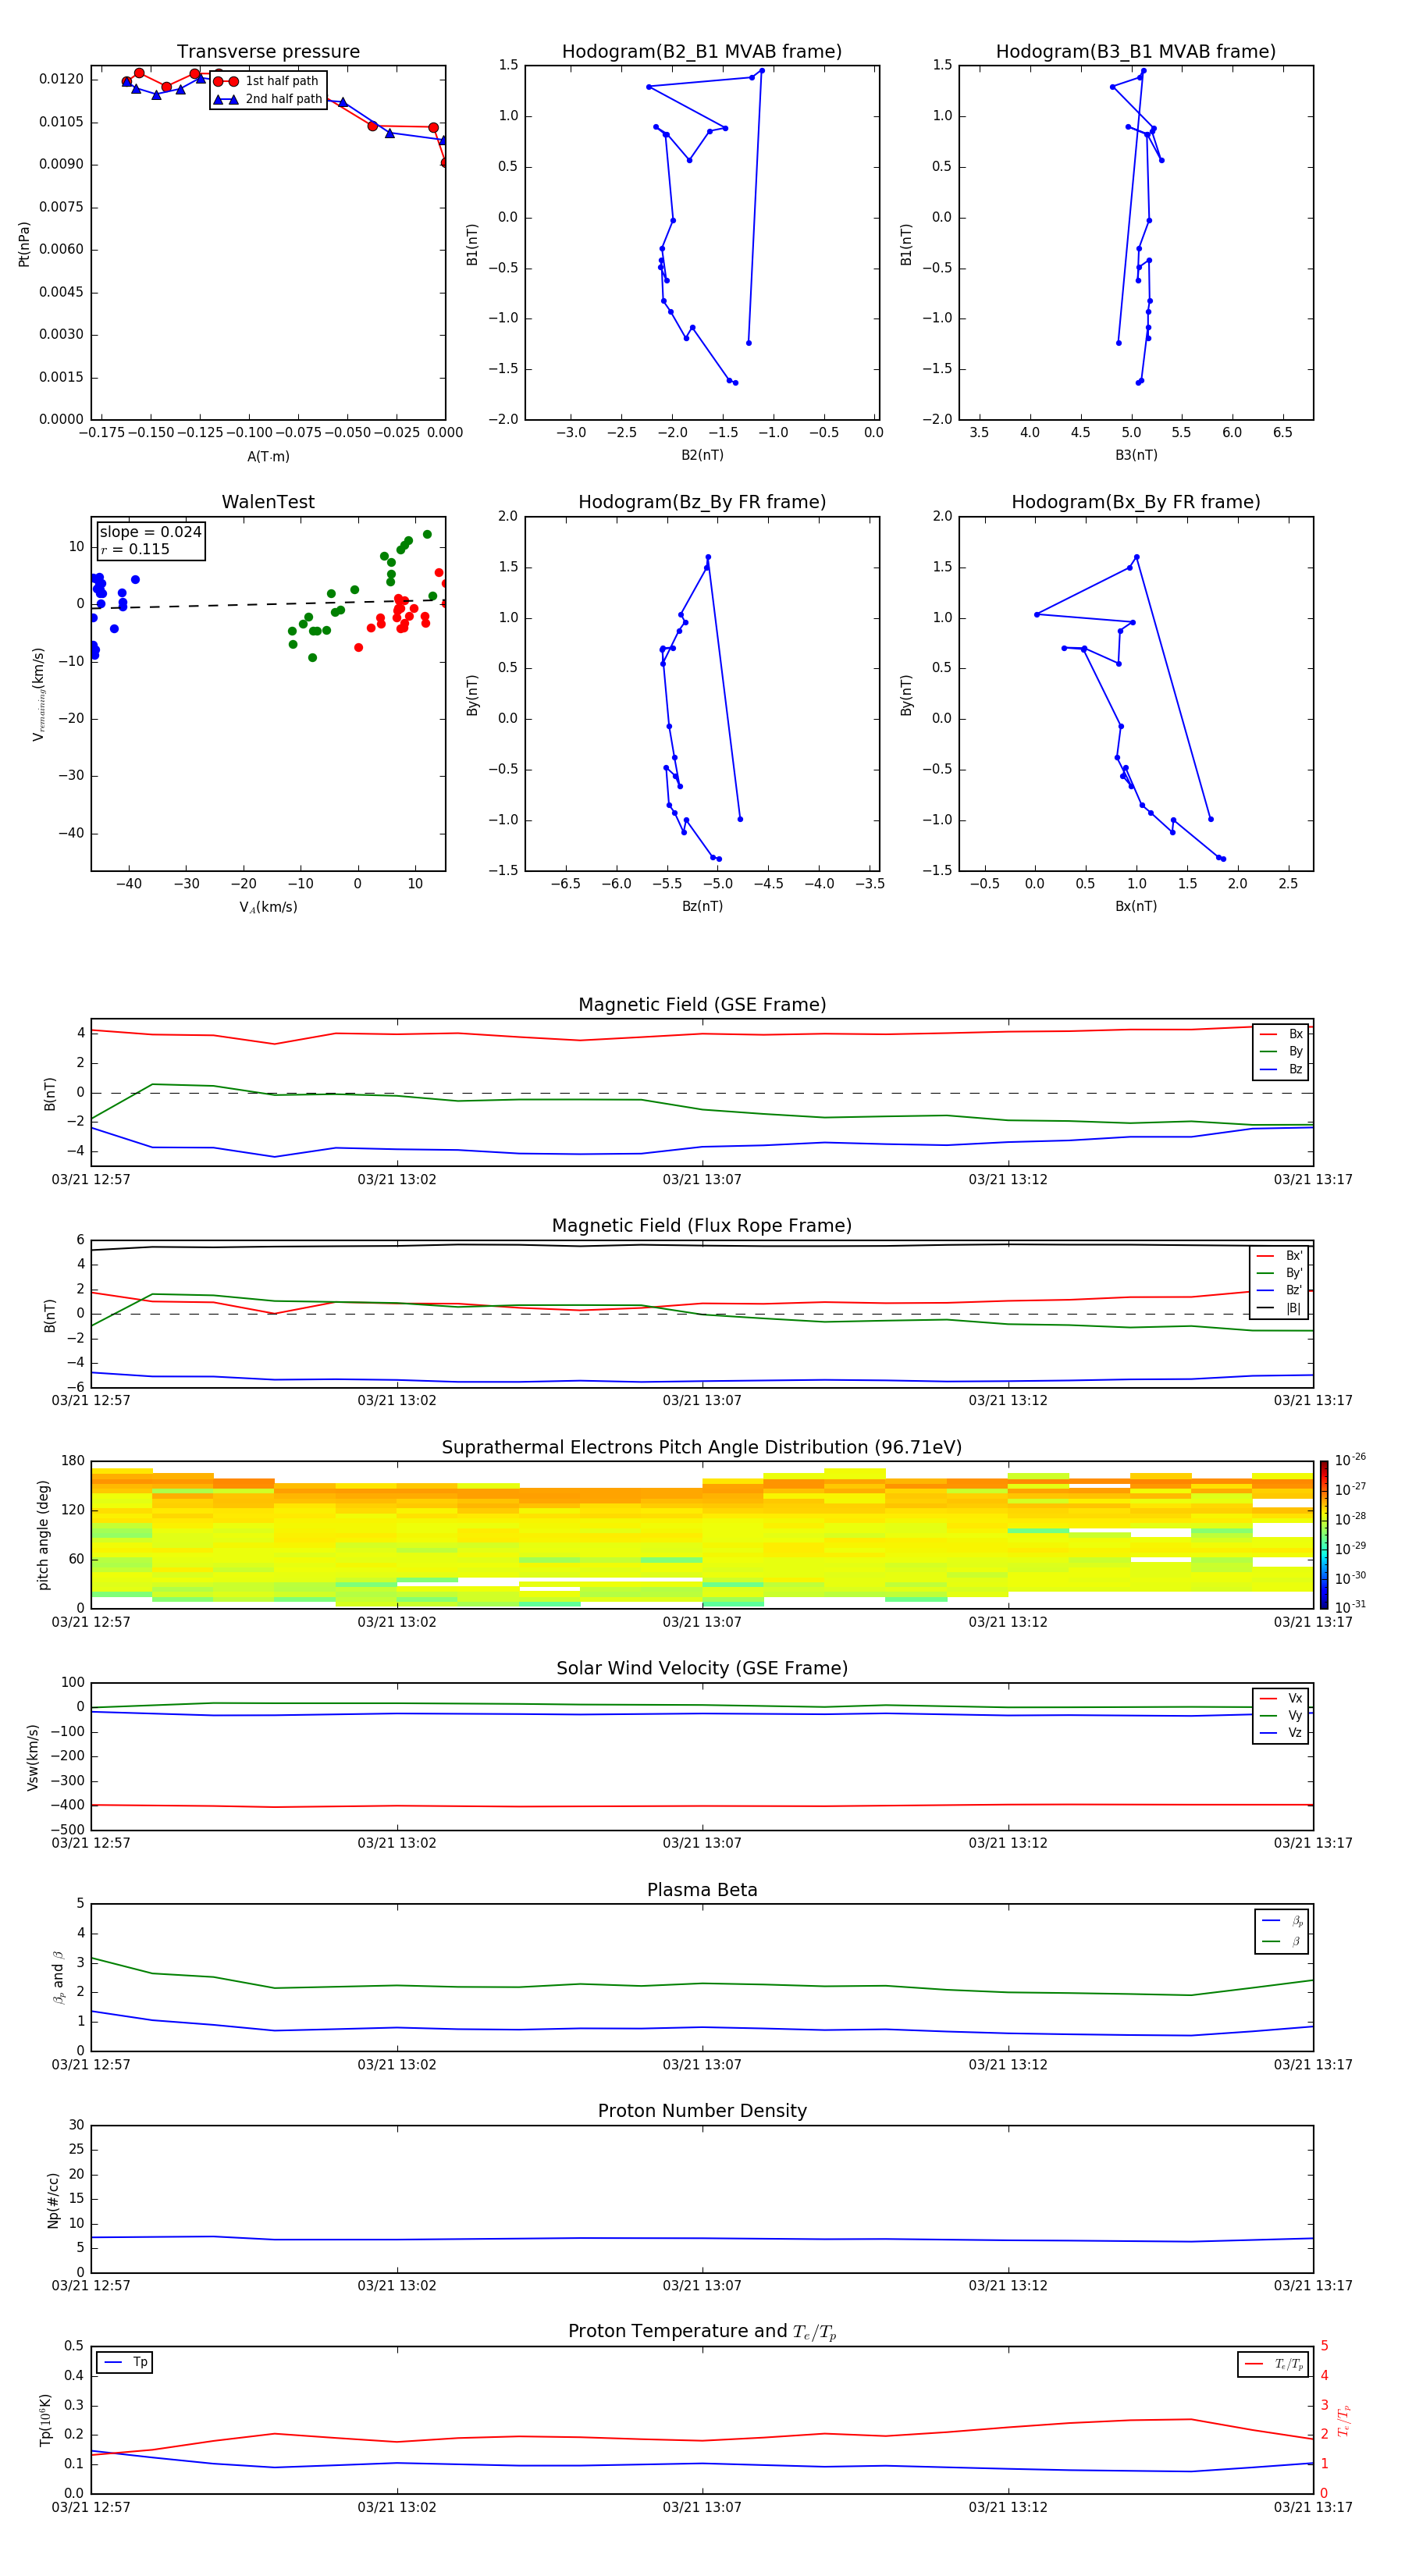The width and height of the screenshot is (1405, 2576).
Task: Click the |B| legend entry in Flux Rope panel
Action: 1279,1308
